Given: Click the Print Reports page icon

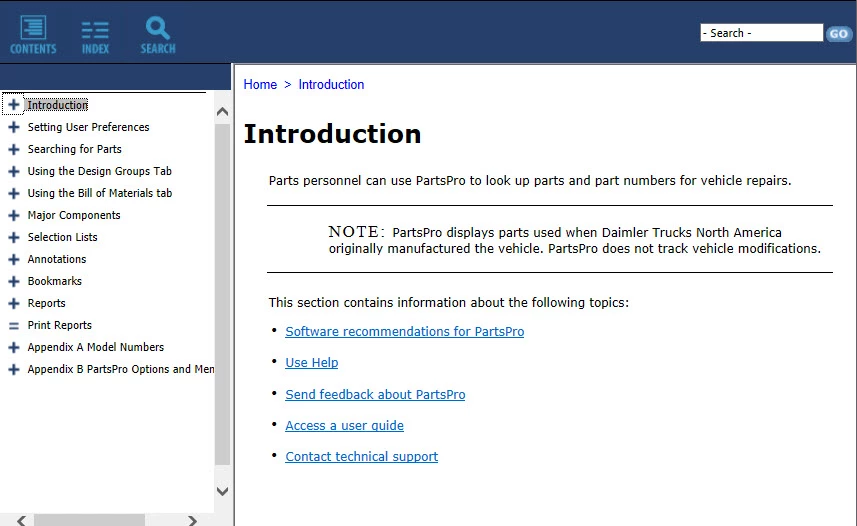Looking at the screenshot, I should click(x=14, y=325).
